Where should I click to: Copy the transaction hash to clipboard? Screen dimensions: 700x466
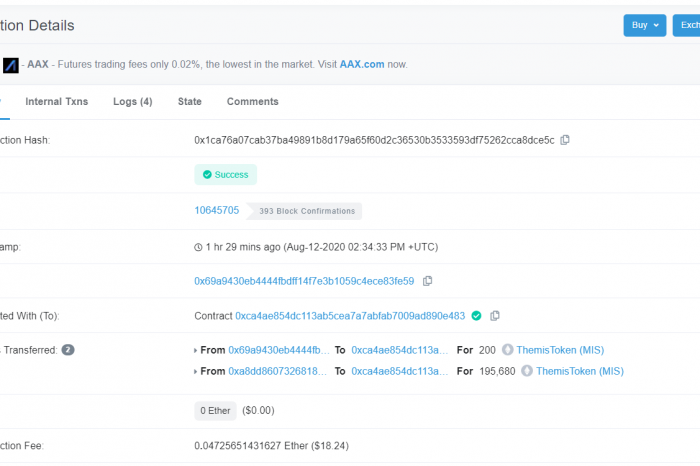click(x=565, y=140)
